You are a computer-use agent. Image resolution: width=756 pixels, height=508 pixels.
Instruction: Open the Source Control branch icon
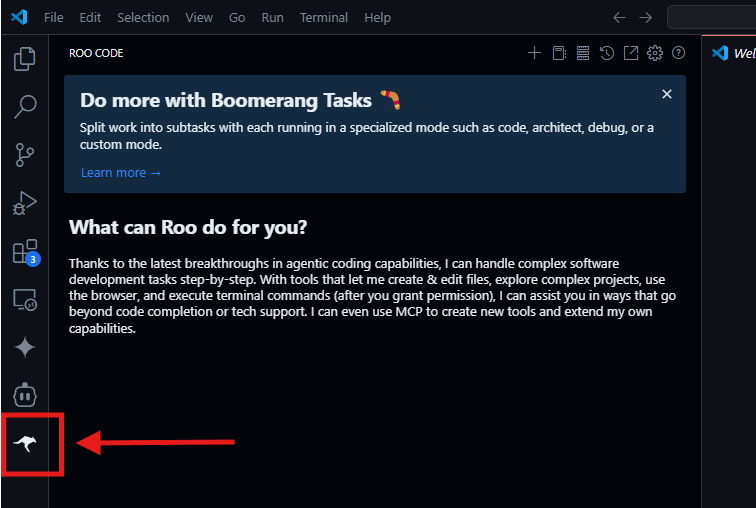click(x=25, y=155)
